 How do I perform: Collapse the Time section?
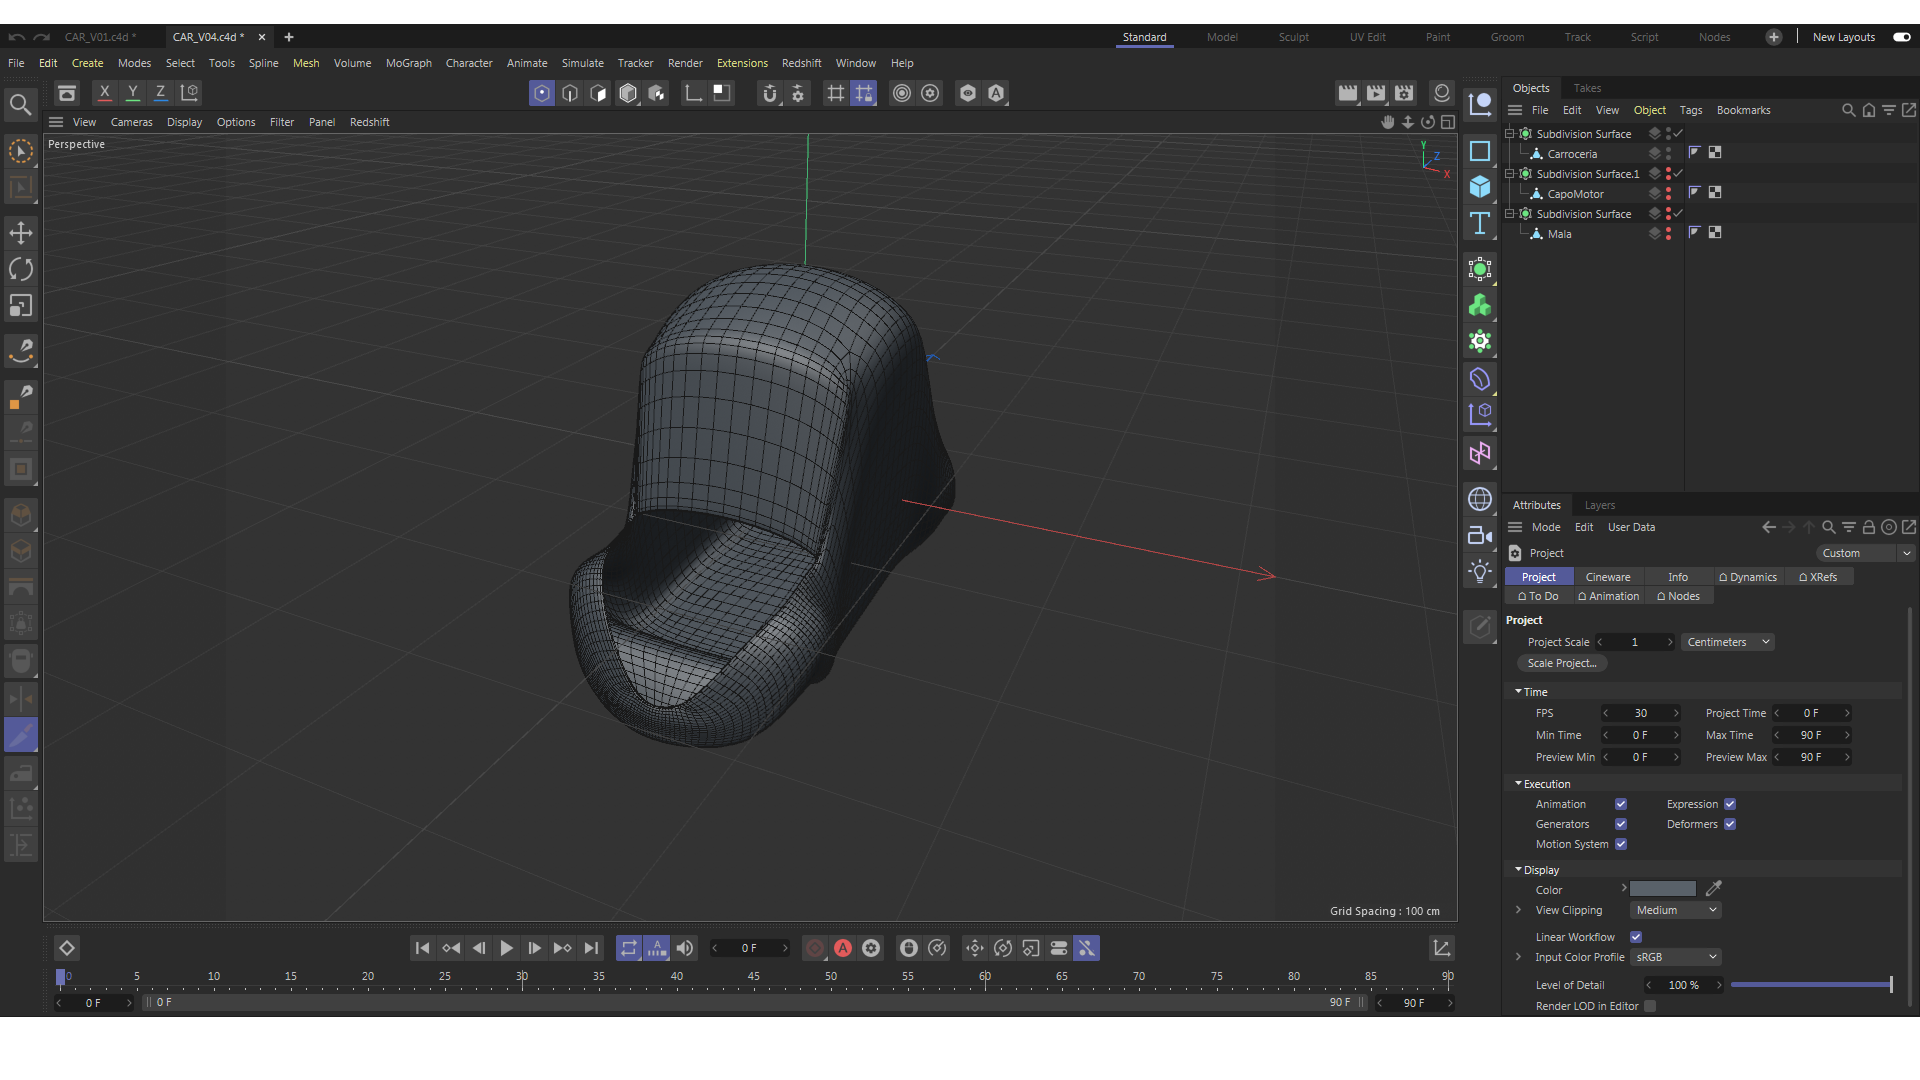[1518, 692]
